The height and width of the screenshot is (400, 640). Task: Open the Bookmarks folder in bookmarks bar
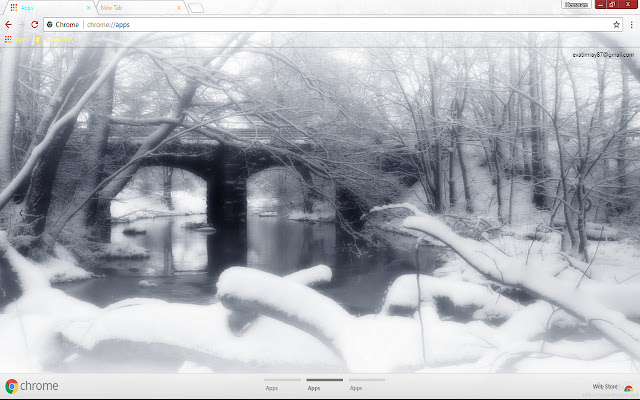(54, 40)
